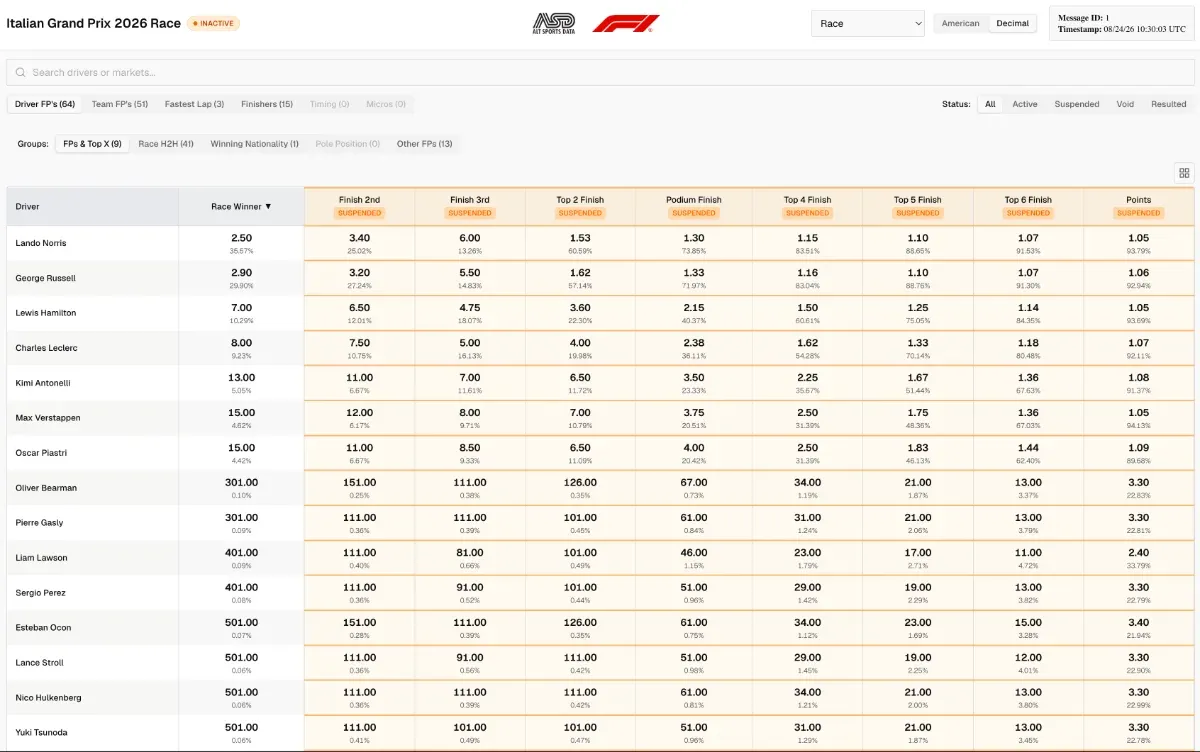The image size is (1200, 752).
Task: Click Esteban Ocon Points odds 3.40
Action: click(x=1138, y=628)
